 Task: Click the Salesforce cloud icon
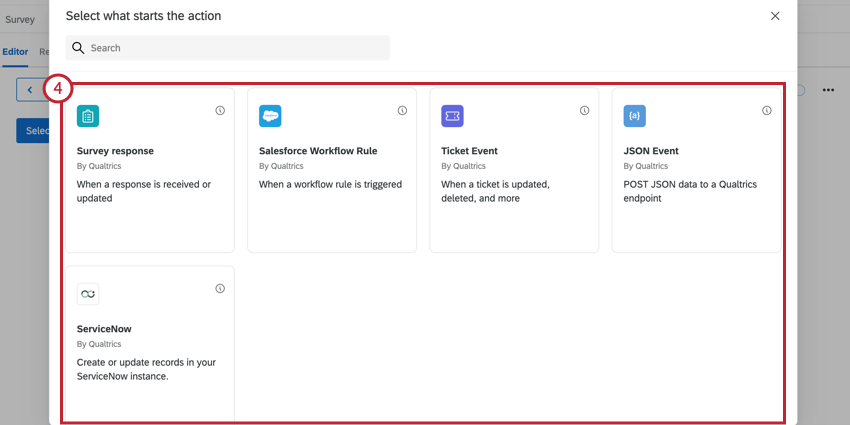[x=270, y=116]
